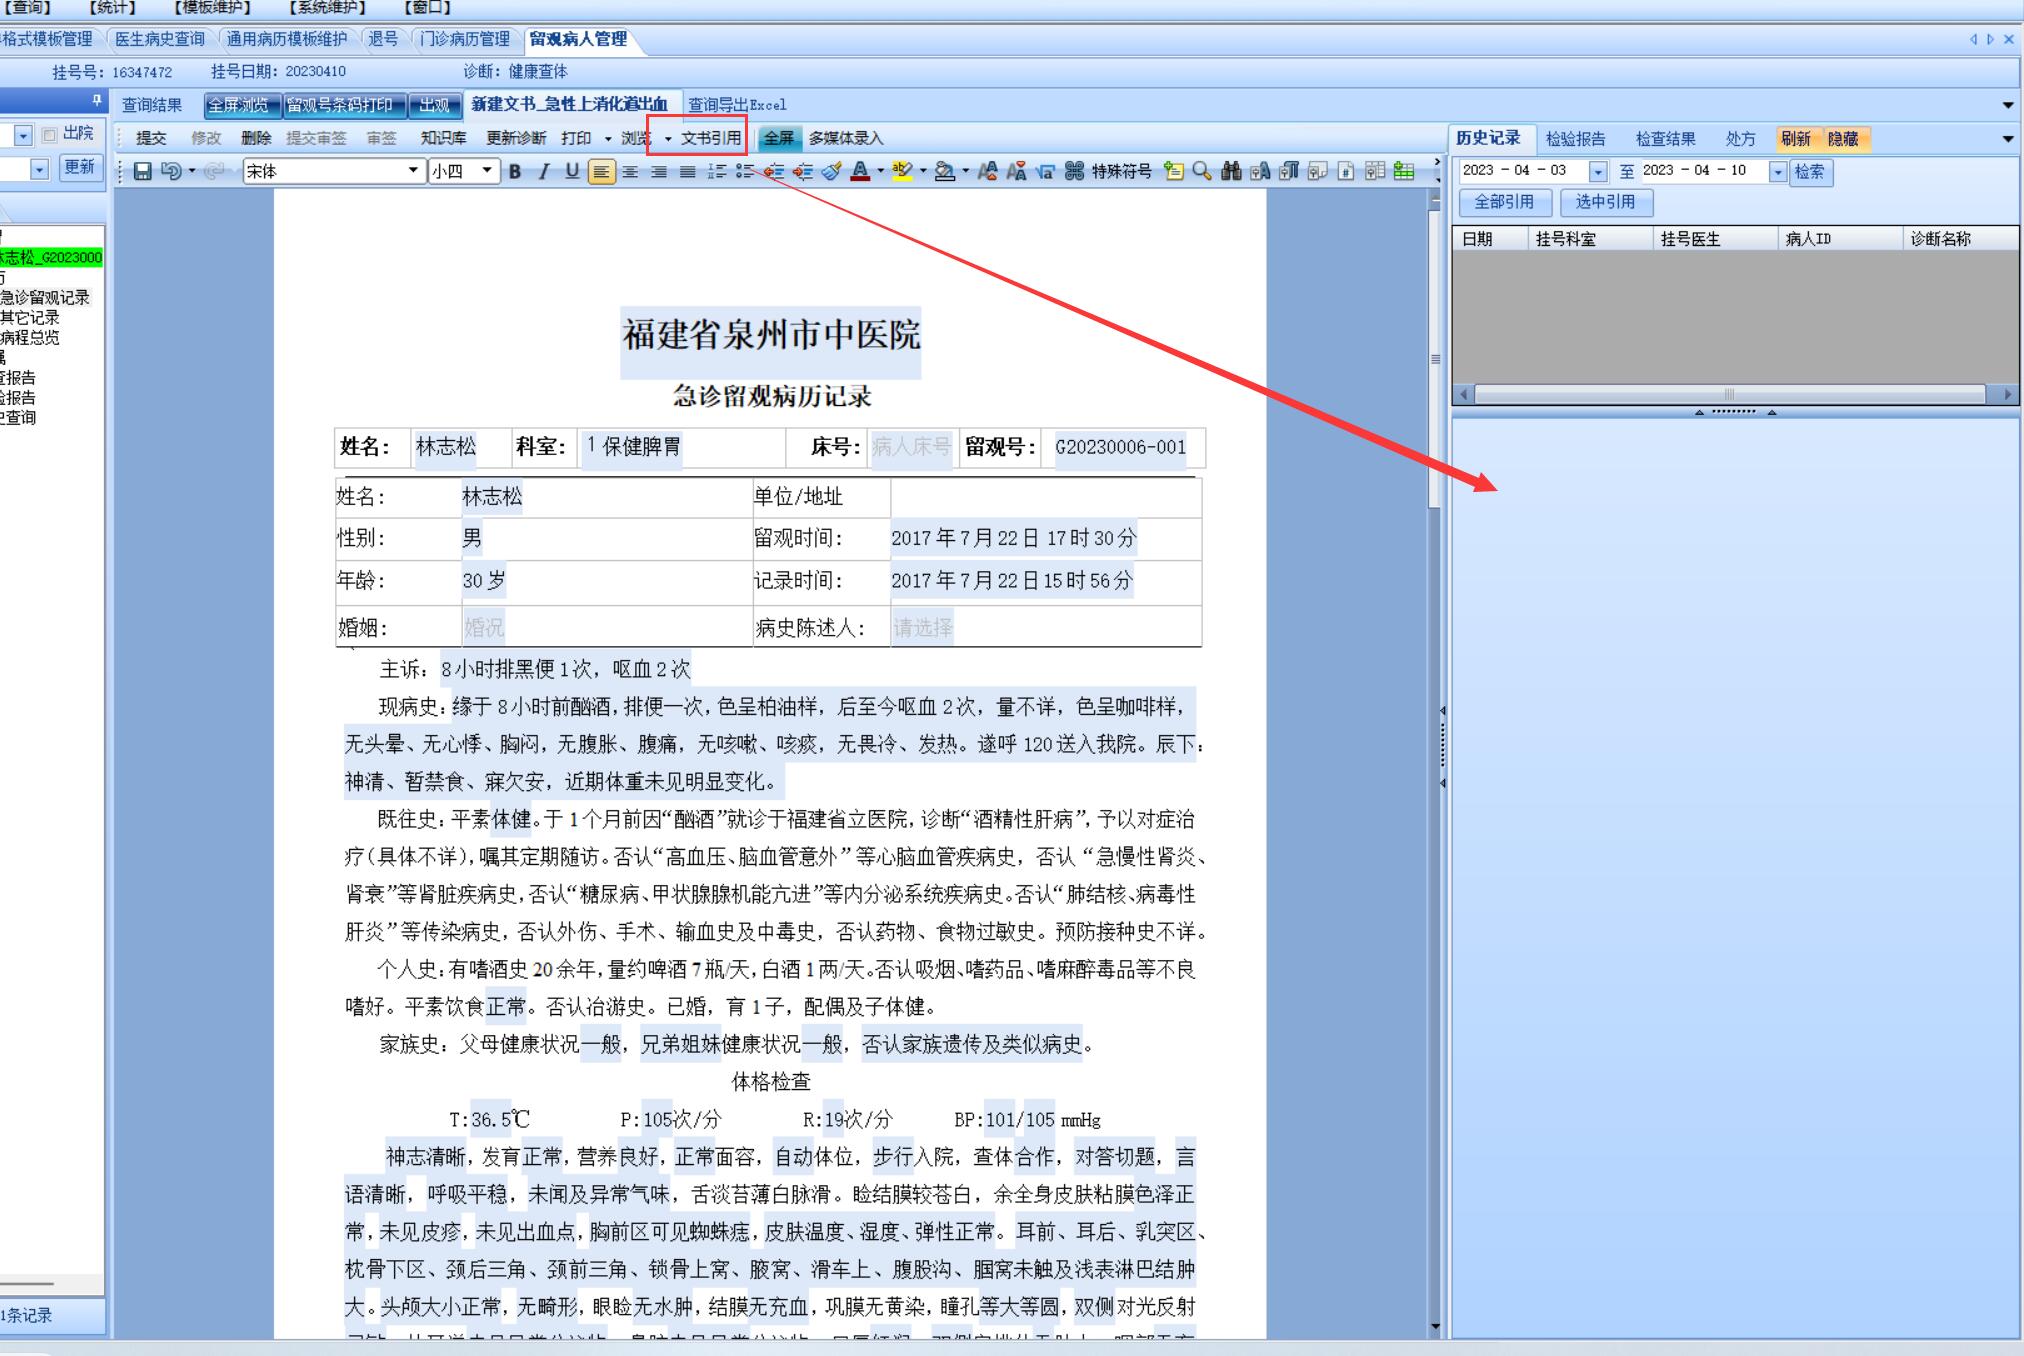Open the 留观病人管理 tab
The height and width of the screenshot is (1356, 2024).
click(x=578, y=39)
